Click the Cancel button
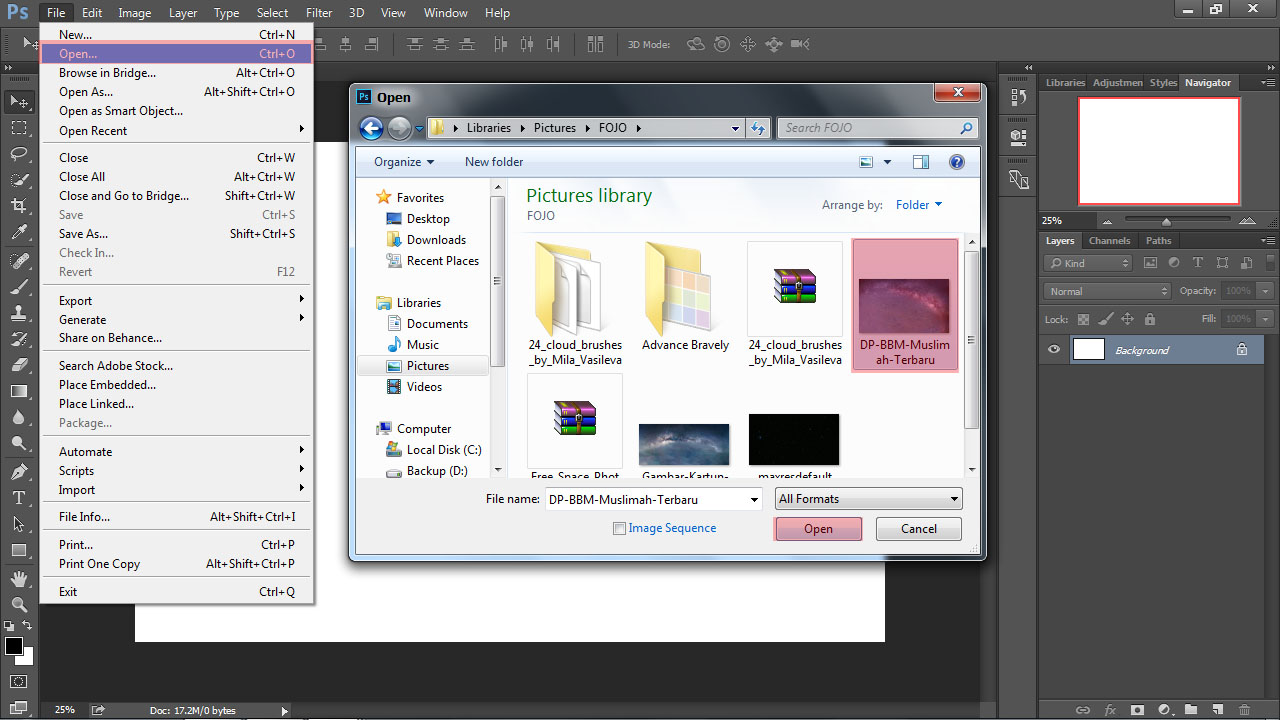Image resolution: width=1280 pixels, height=720 pixels. 919,529
